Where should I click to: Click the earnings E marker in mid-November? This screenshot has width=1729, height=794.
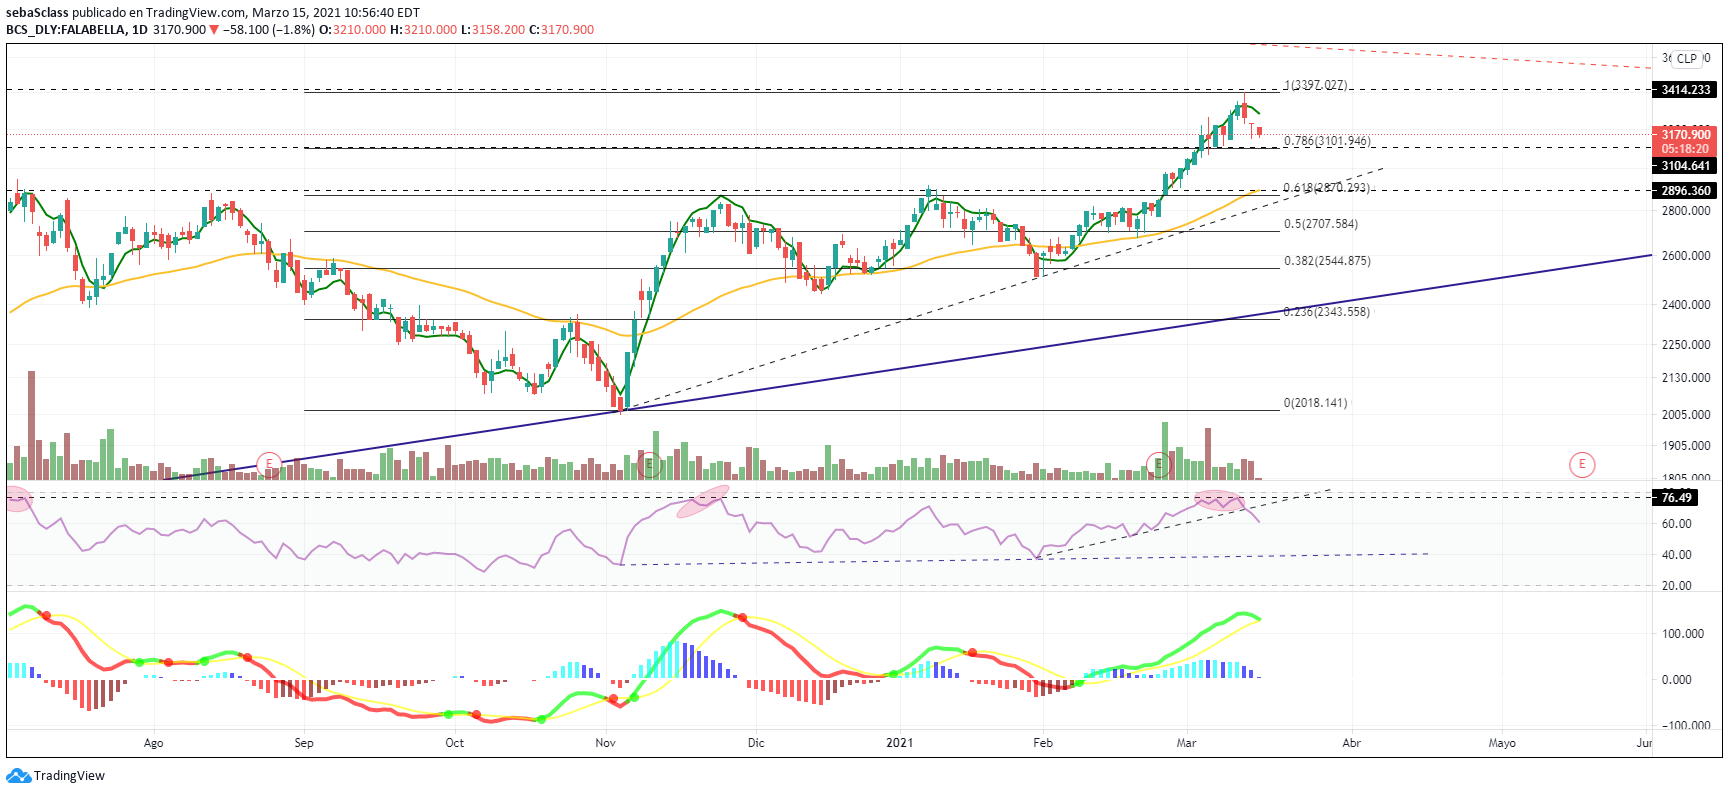tap(650, 464)
